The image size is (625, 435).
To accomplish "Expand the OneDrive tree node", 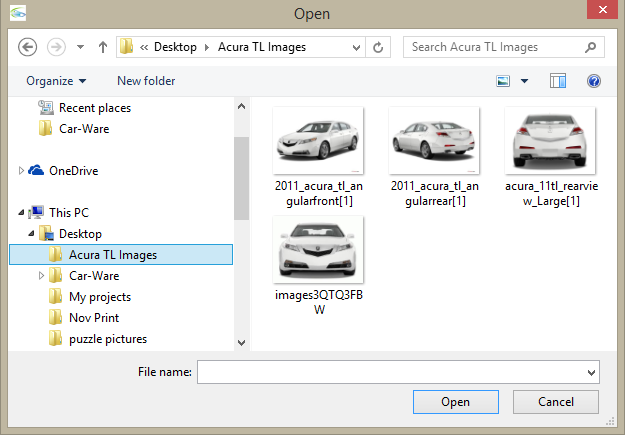I will coord(22,171).
